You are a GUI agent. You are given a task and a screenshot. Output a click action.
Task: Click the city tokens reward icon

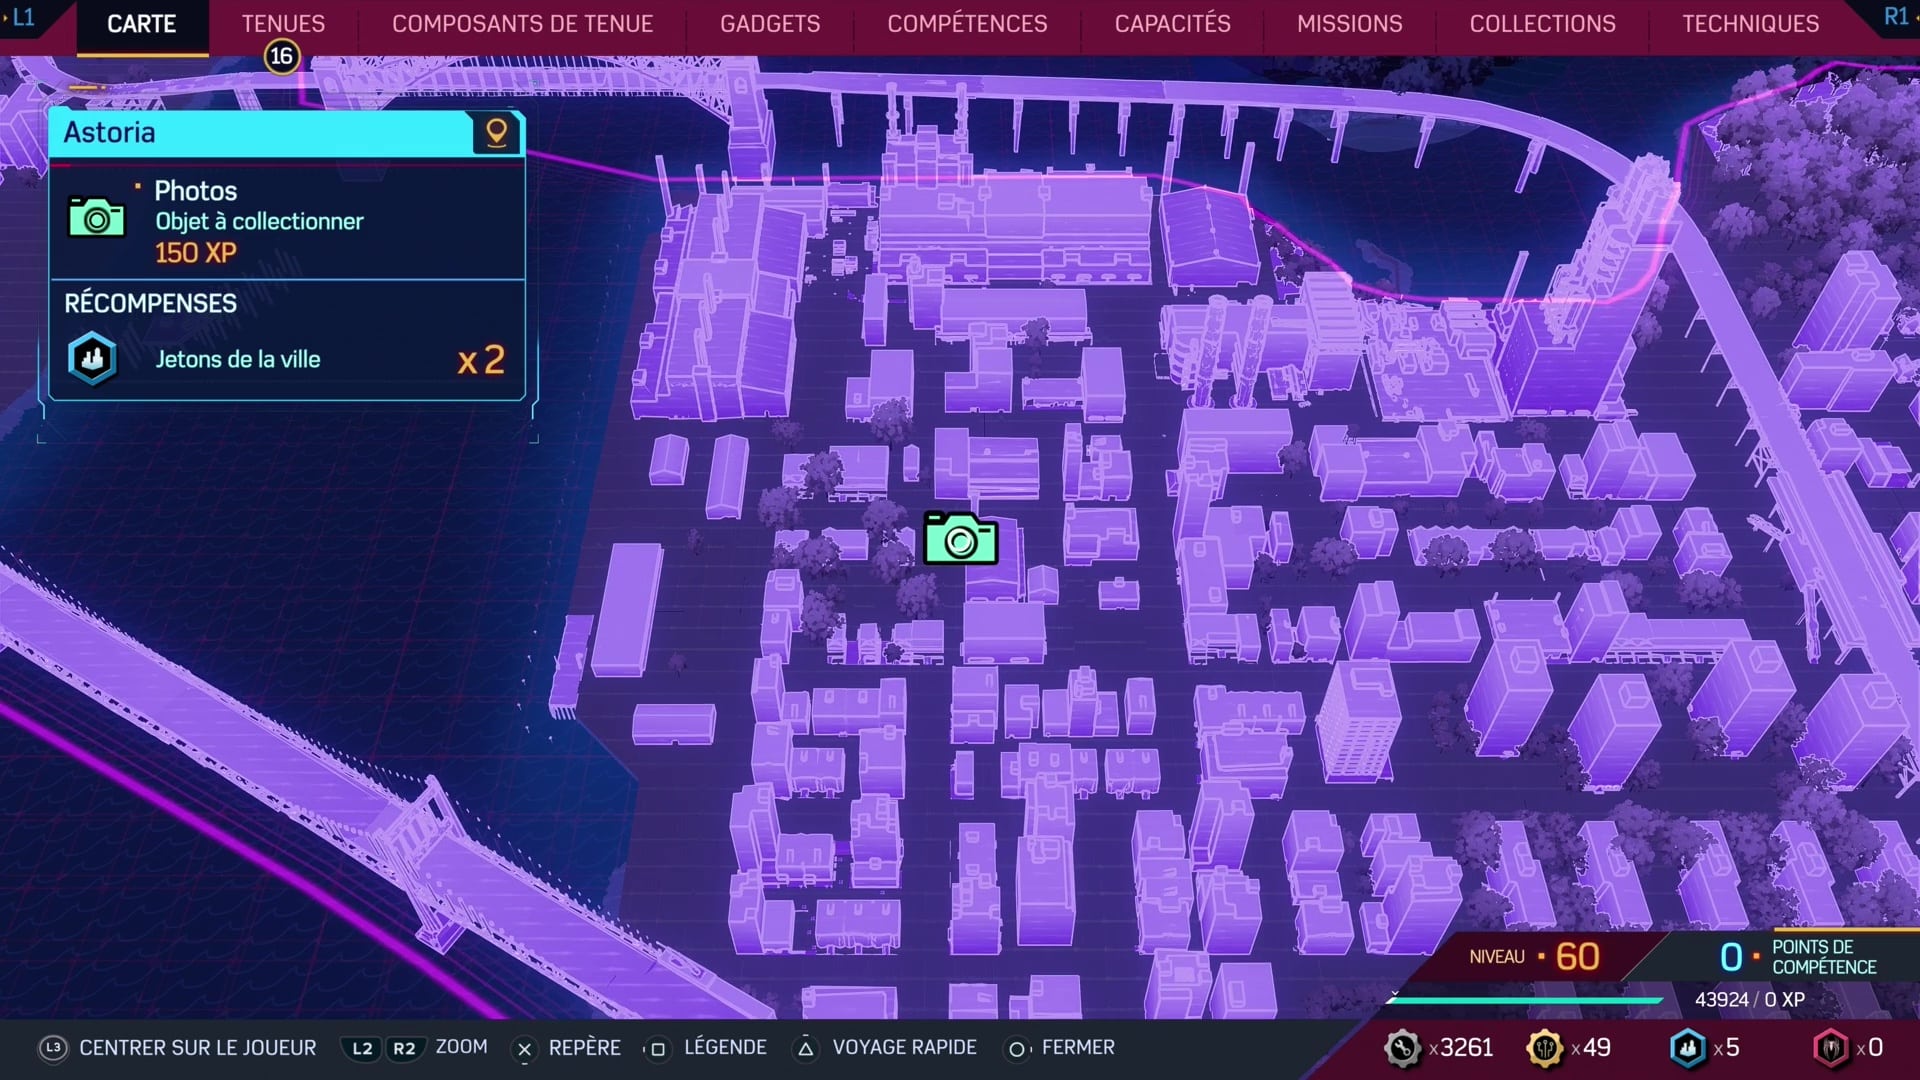pos(91,359)
